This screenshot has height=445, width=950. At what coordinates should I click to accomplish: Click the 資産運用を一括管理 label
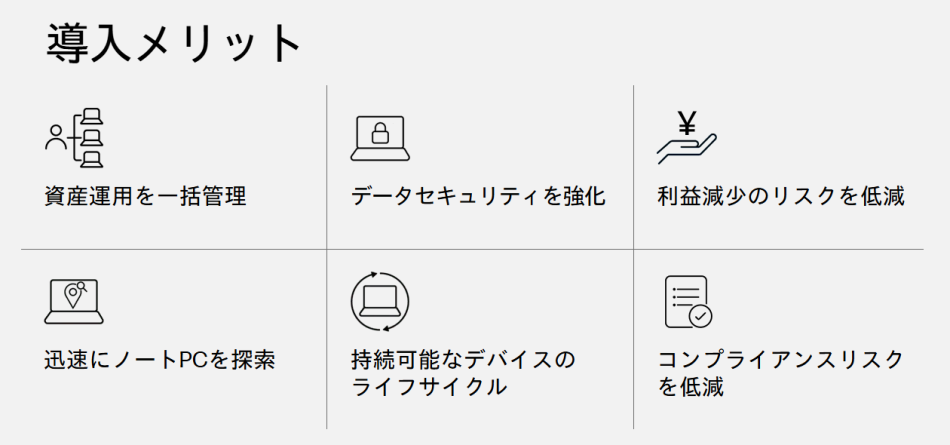(x=145, y=196)
